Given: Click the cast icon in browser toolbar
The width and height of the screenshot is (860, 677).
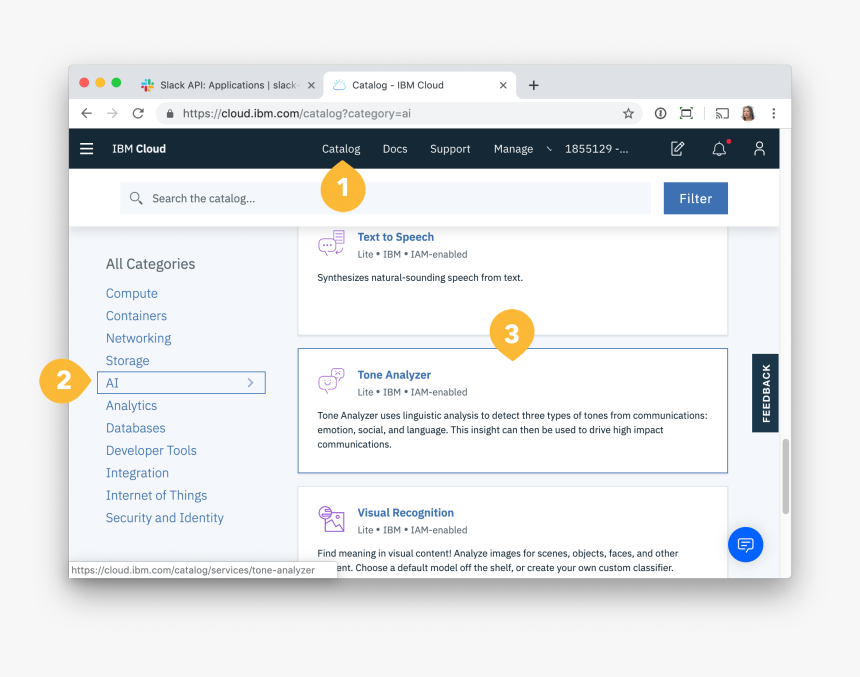Looking at the screenshot, I should (x=722, y=114).
